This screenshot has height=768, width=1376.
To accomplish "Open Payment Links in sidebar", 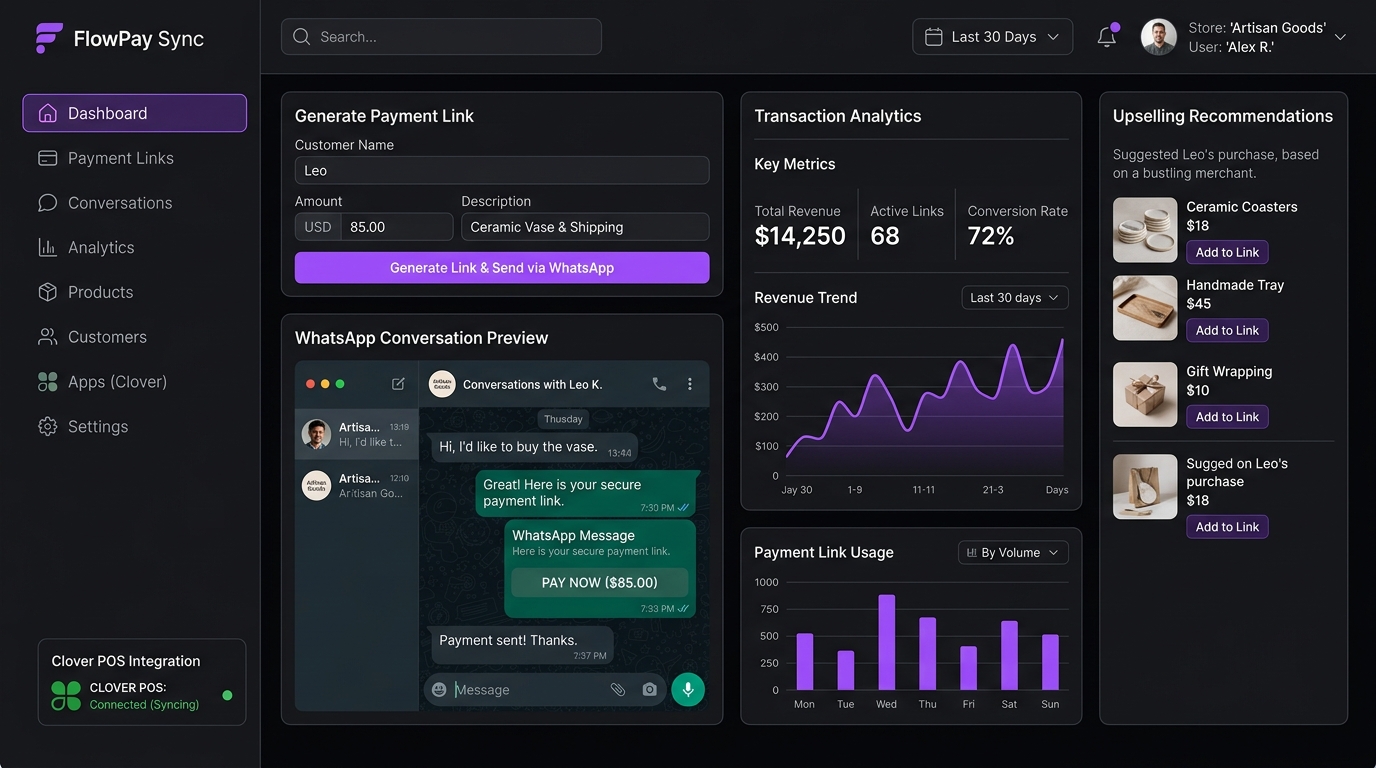I will (x=134, y=158).
